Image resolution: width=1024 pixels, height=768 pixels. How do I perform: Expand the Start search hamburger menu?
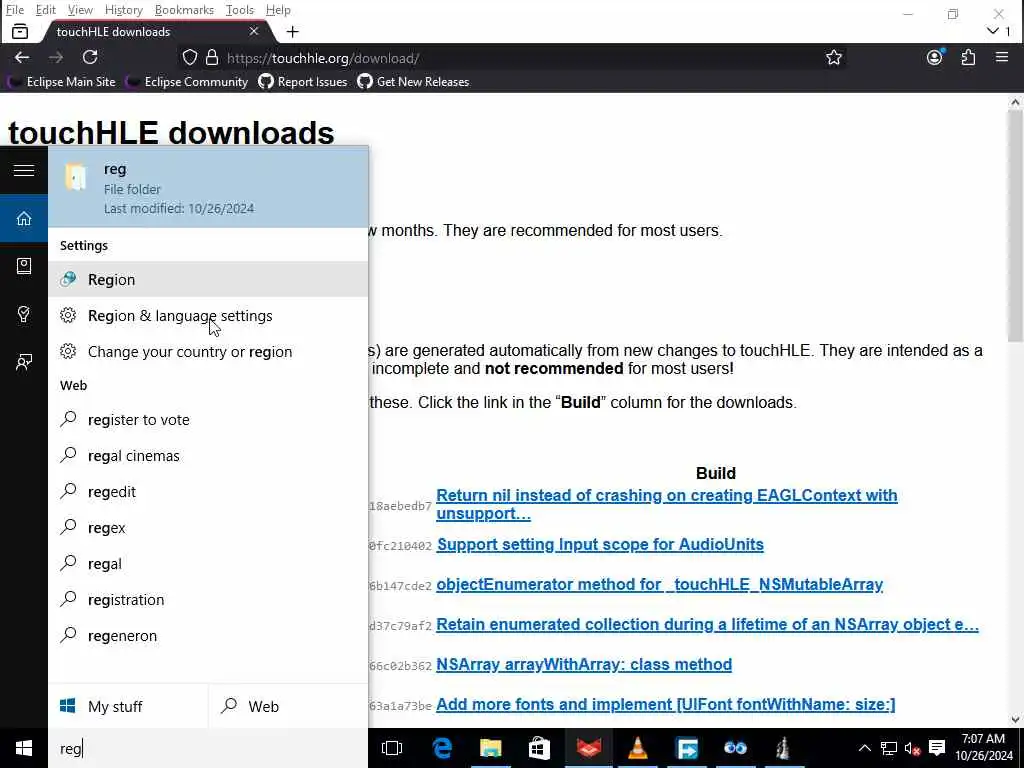point(24,170)
